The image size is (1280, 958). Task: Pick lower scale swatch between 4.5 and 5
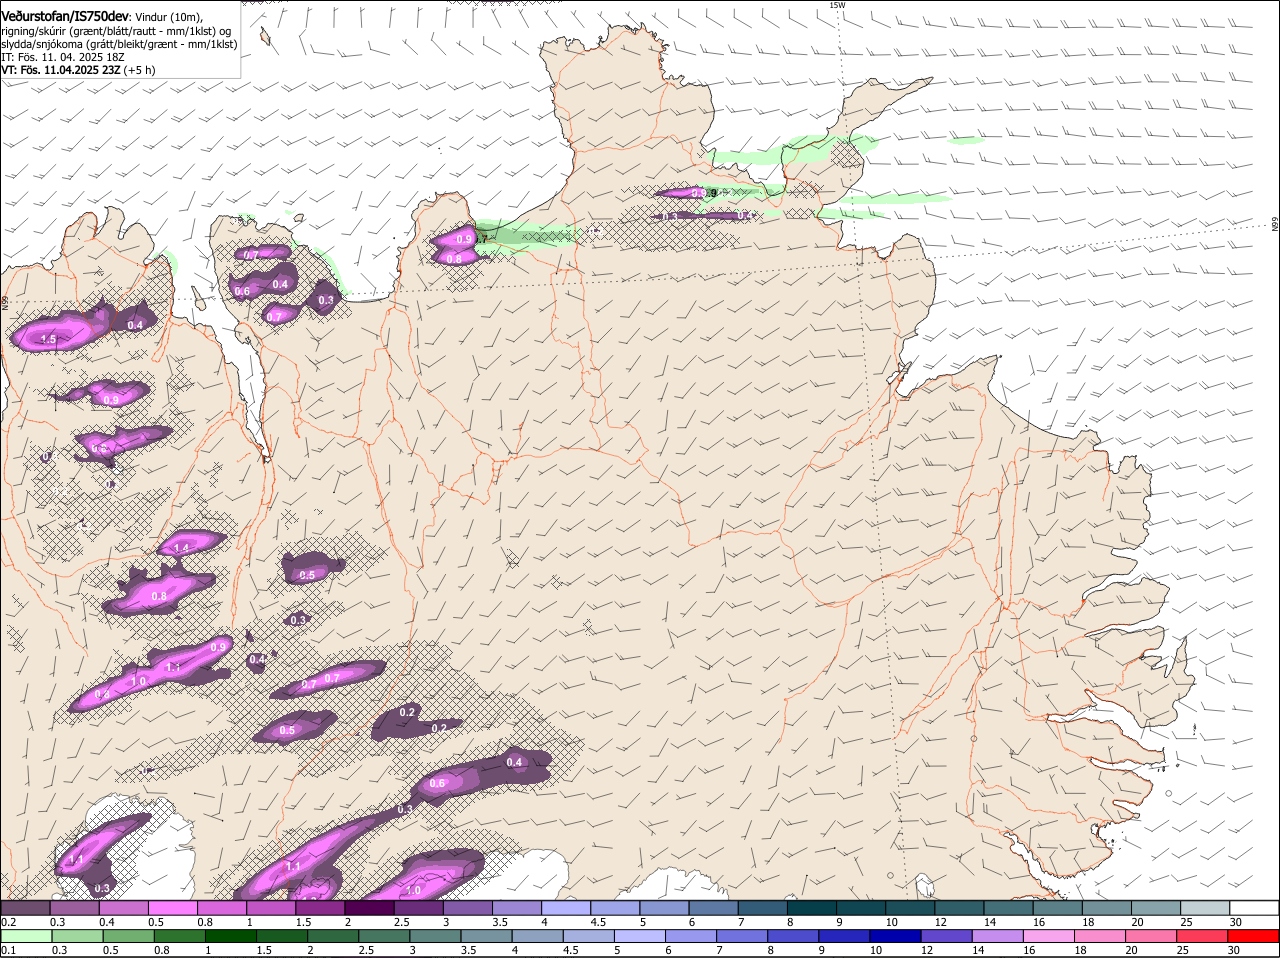[x=589, y=937]
